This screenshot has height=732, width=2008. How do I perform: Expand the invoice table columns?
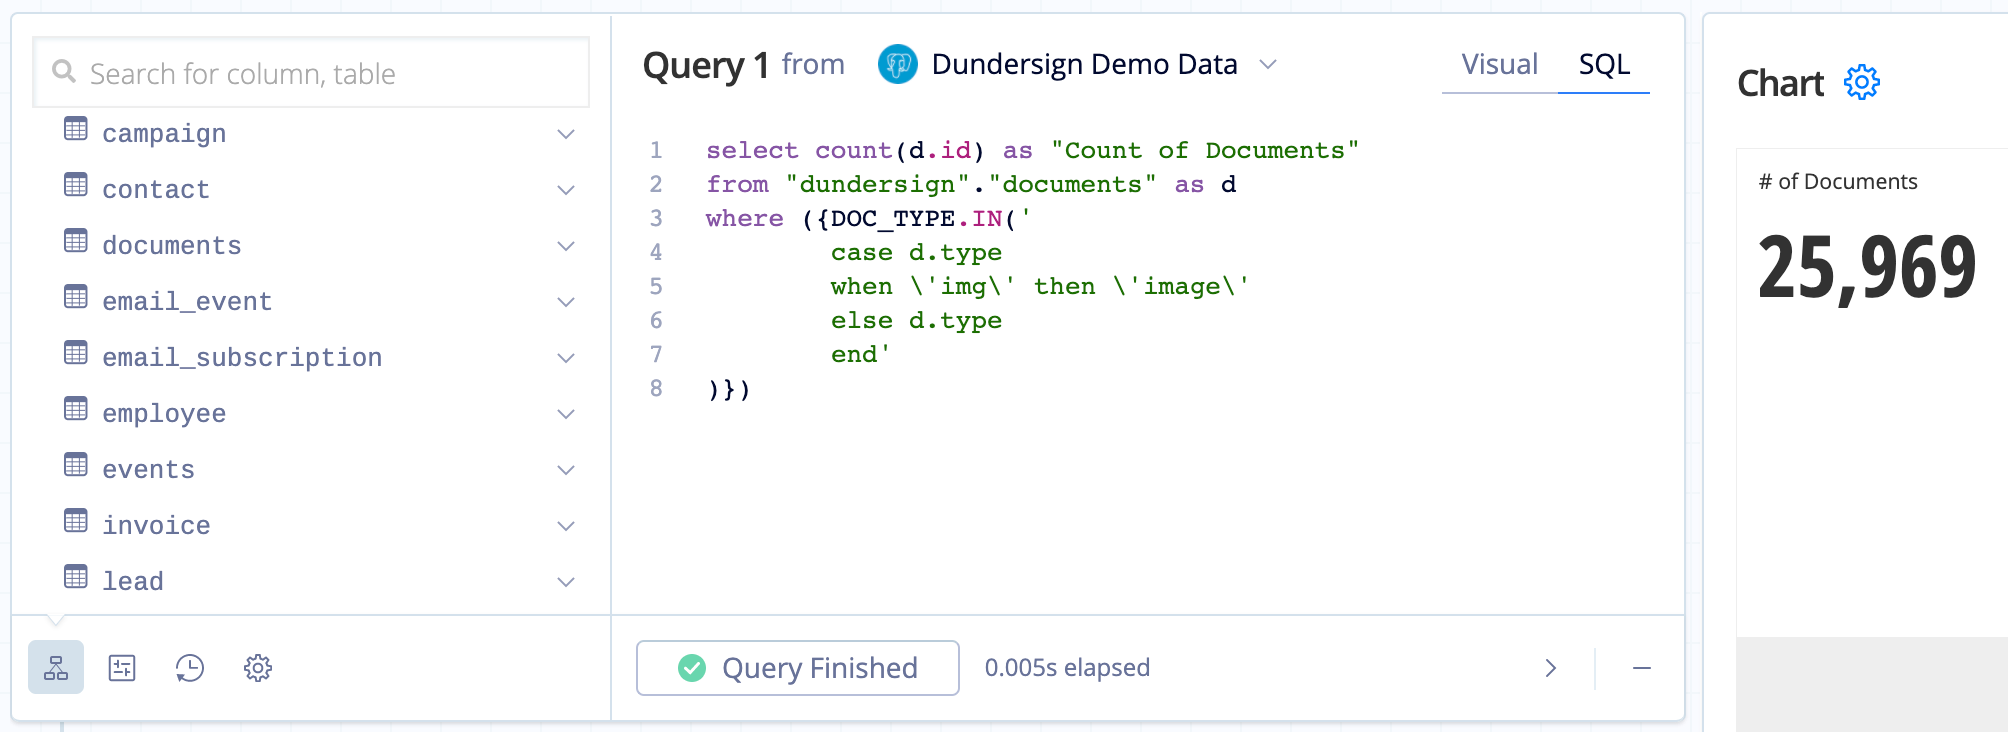point(566,526)
